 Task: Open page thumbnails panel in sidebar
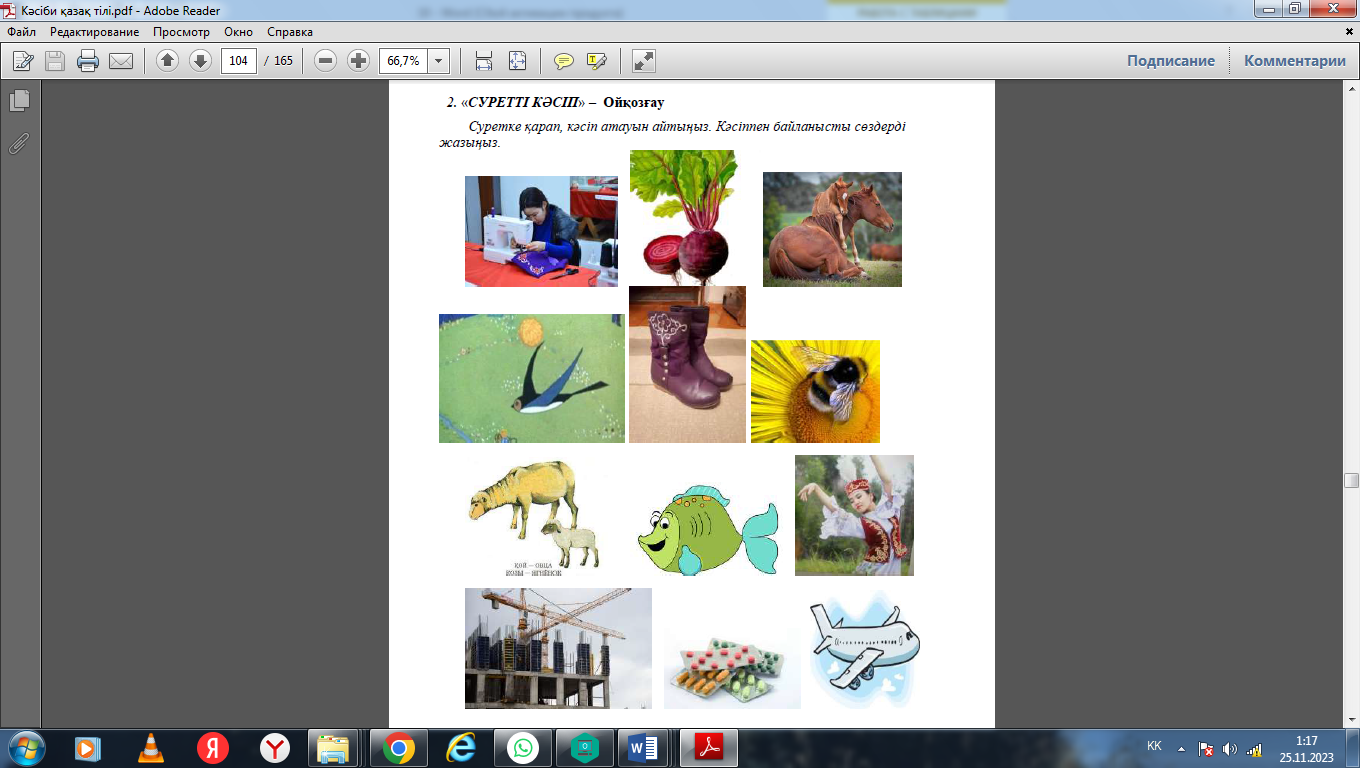click(19, 100)
